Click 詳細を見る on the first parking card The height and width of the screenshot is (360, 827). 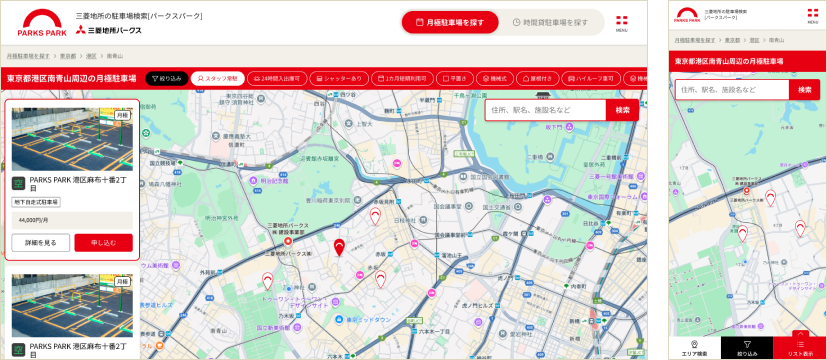click(x=41, y=242)
